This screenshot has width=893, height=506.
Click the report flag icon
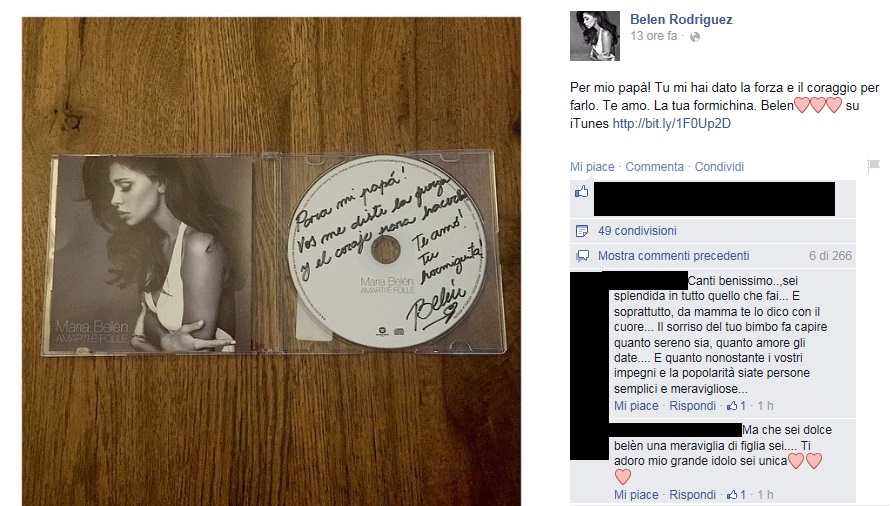click(873, 166)
